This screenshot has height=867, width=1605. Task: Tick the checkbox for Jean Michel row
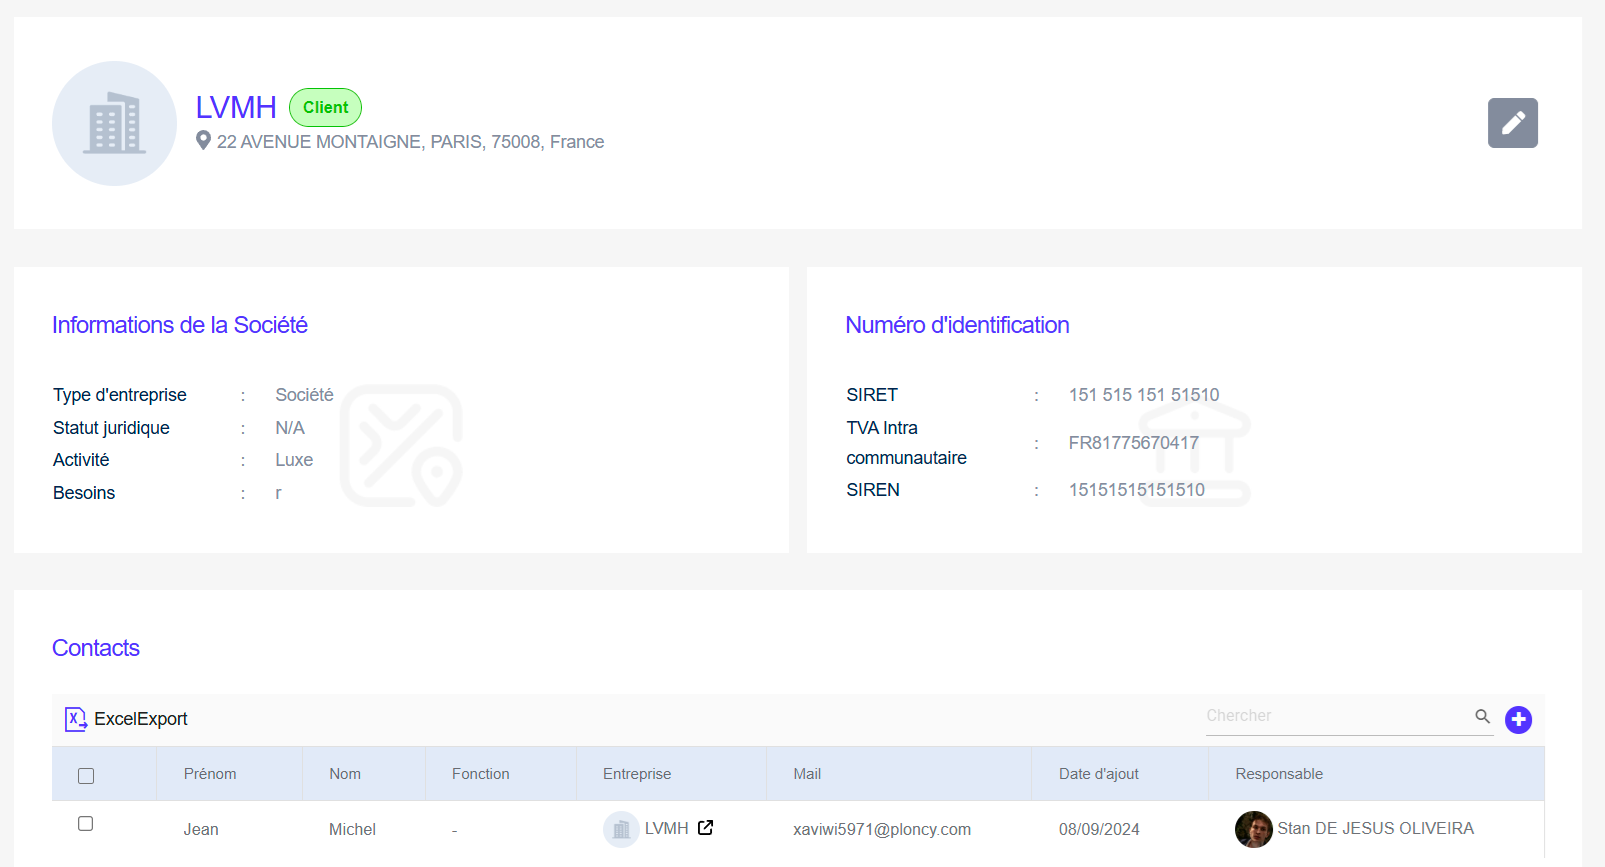(x=86, y=824)
